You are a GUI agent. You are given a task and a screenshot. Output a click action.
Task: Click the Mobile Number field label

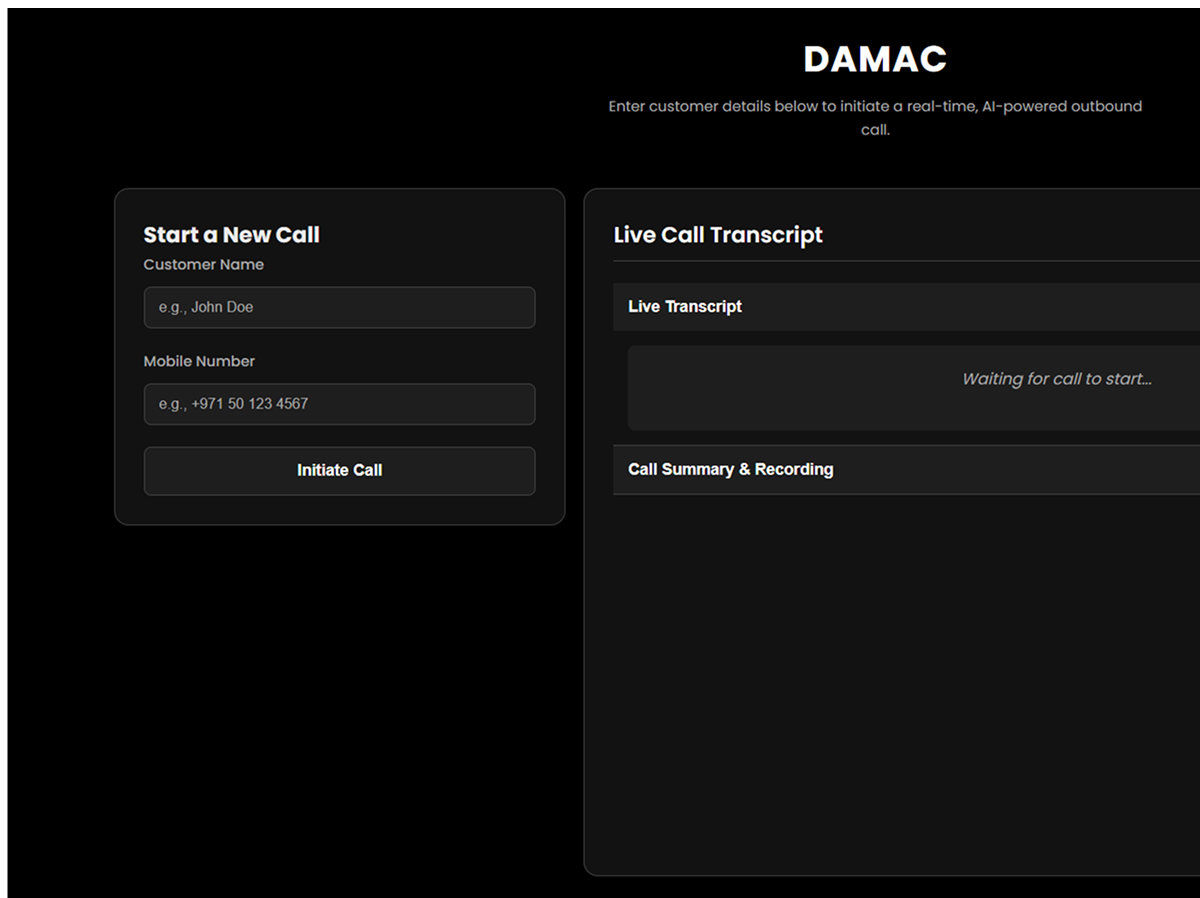(x=199, y=361)
